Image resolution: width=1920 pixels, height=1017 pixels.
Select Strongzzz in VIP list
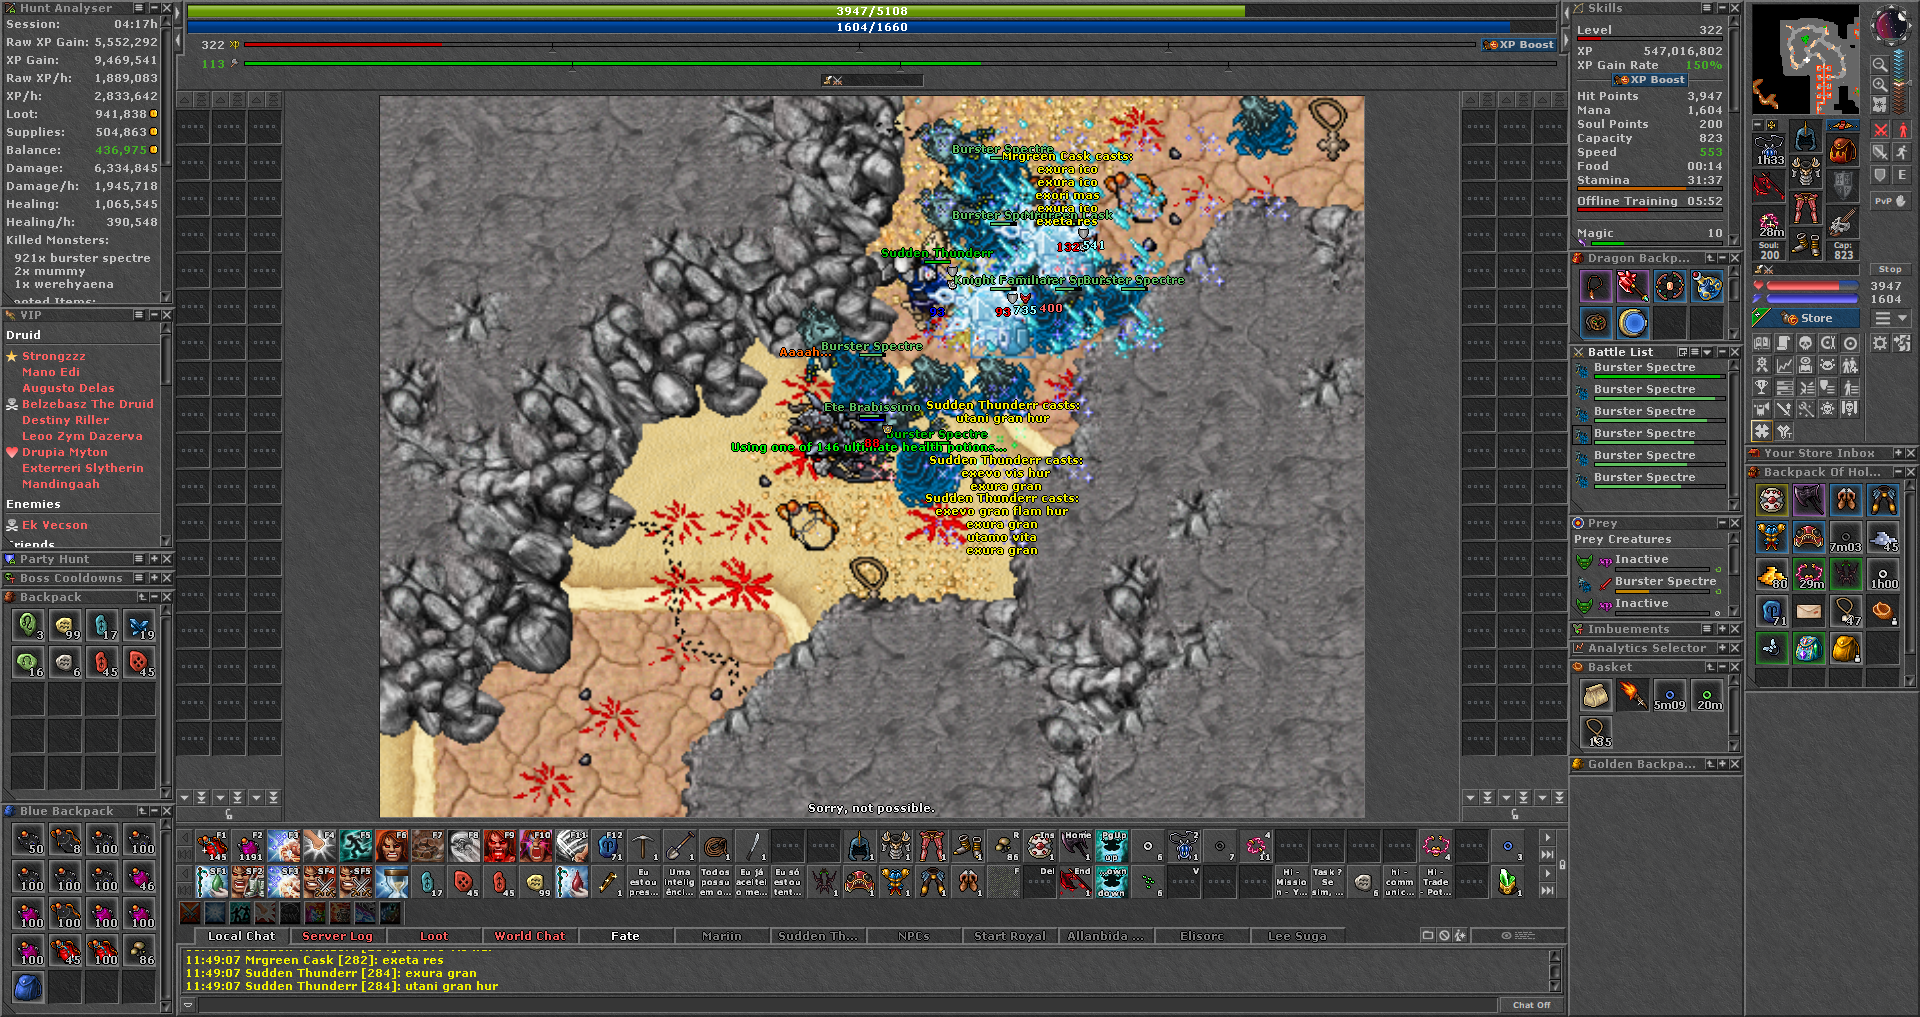click(54, 356)
